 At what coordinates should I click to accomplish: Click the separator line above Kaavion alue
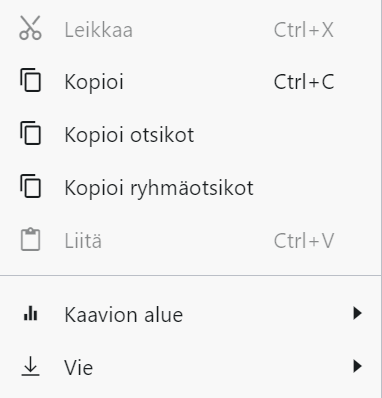click(x=190, y=276)
